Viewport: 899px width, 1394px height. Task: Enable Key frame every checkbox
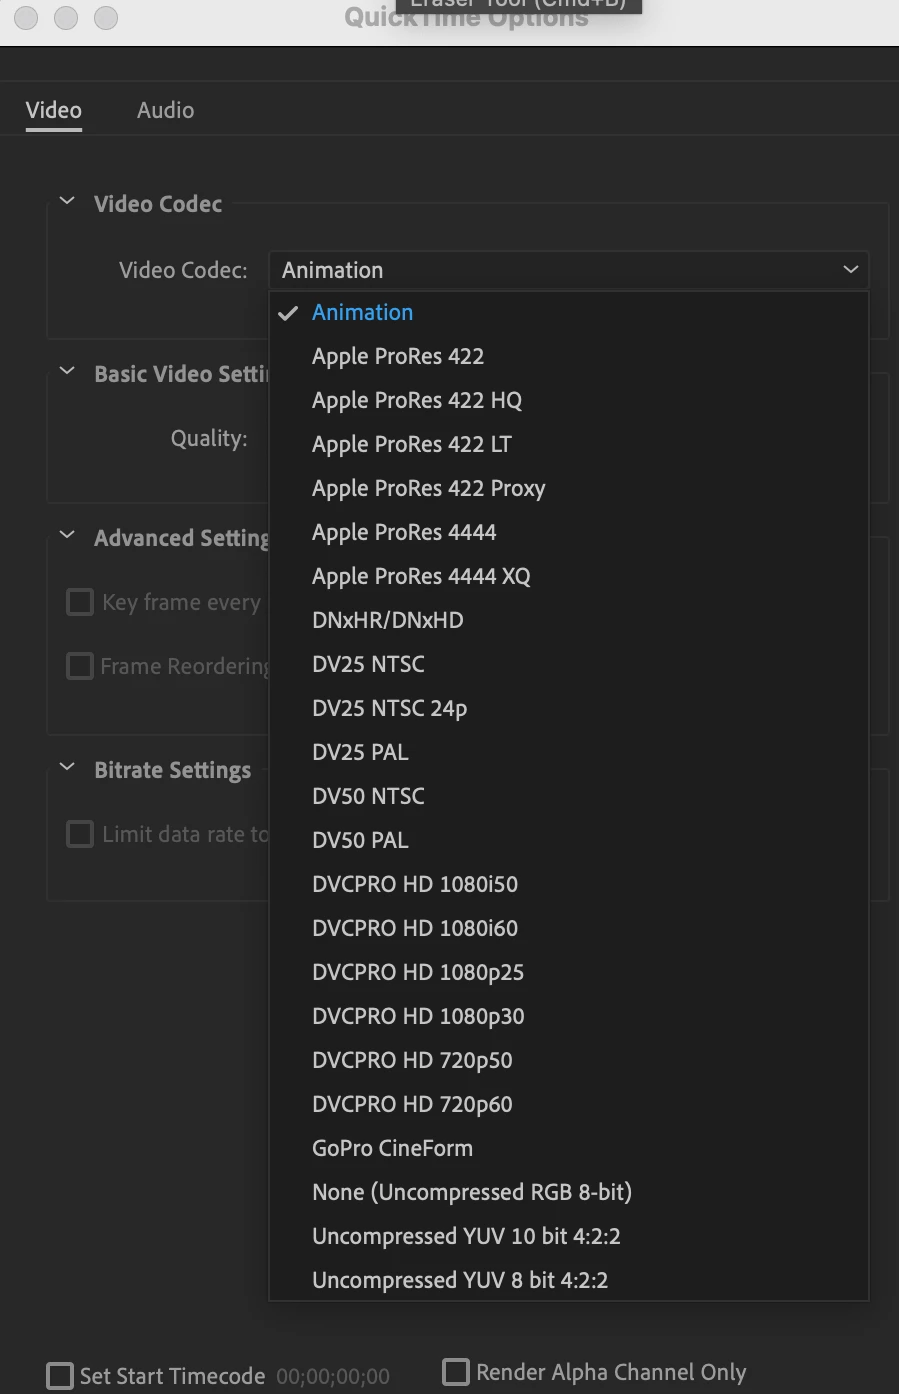click(79, 602)
